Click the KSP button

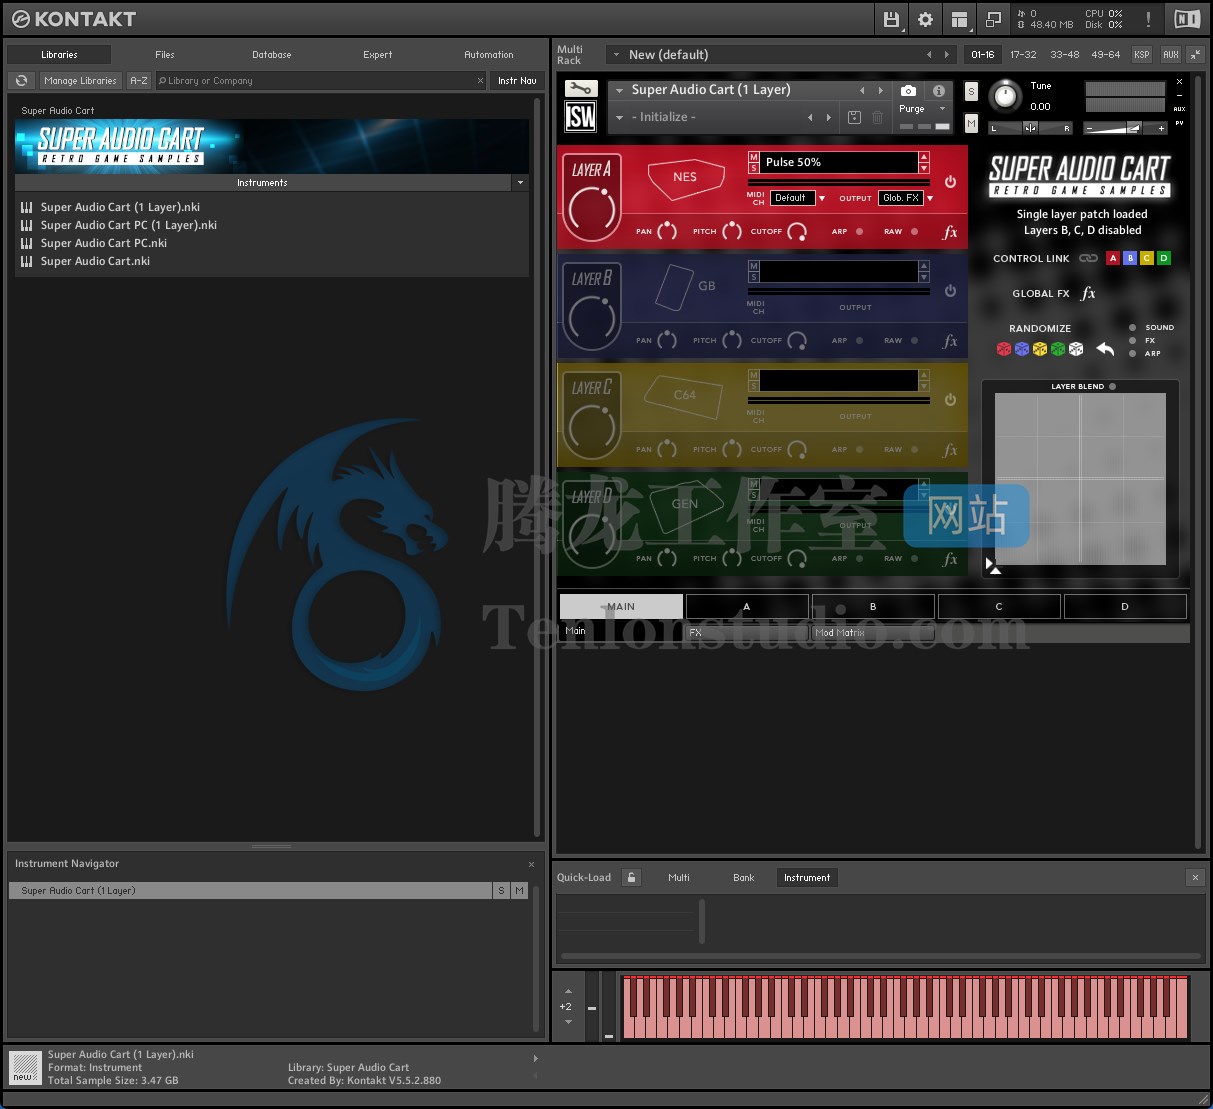coord(1142,55)
